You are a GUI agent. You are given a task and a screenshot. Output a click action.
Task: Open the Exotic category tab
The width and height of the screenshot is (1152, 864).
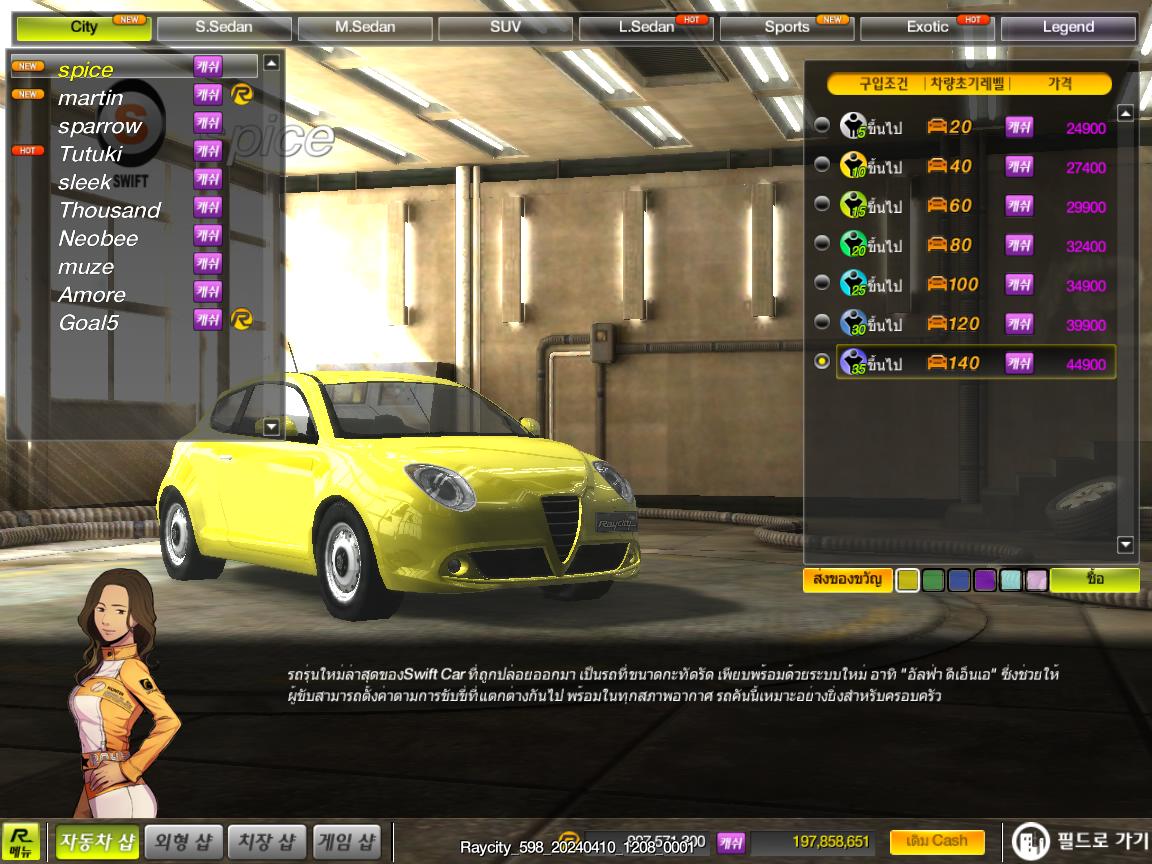[x=927, y=28]
